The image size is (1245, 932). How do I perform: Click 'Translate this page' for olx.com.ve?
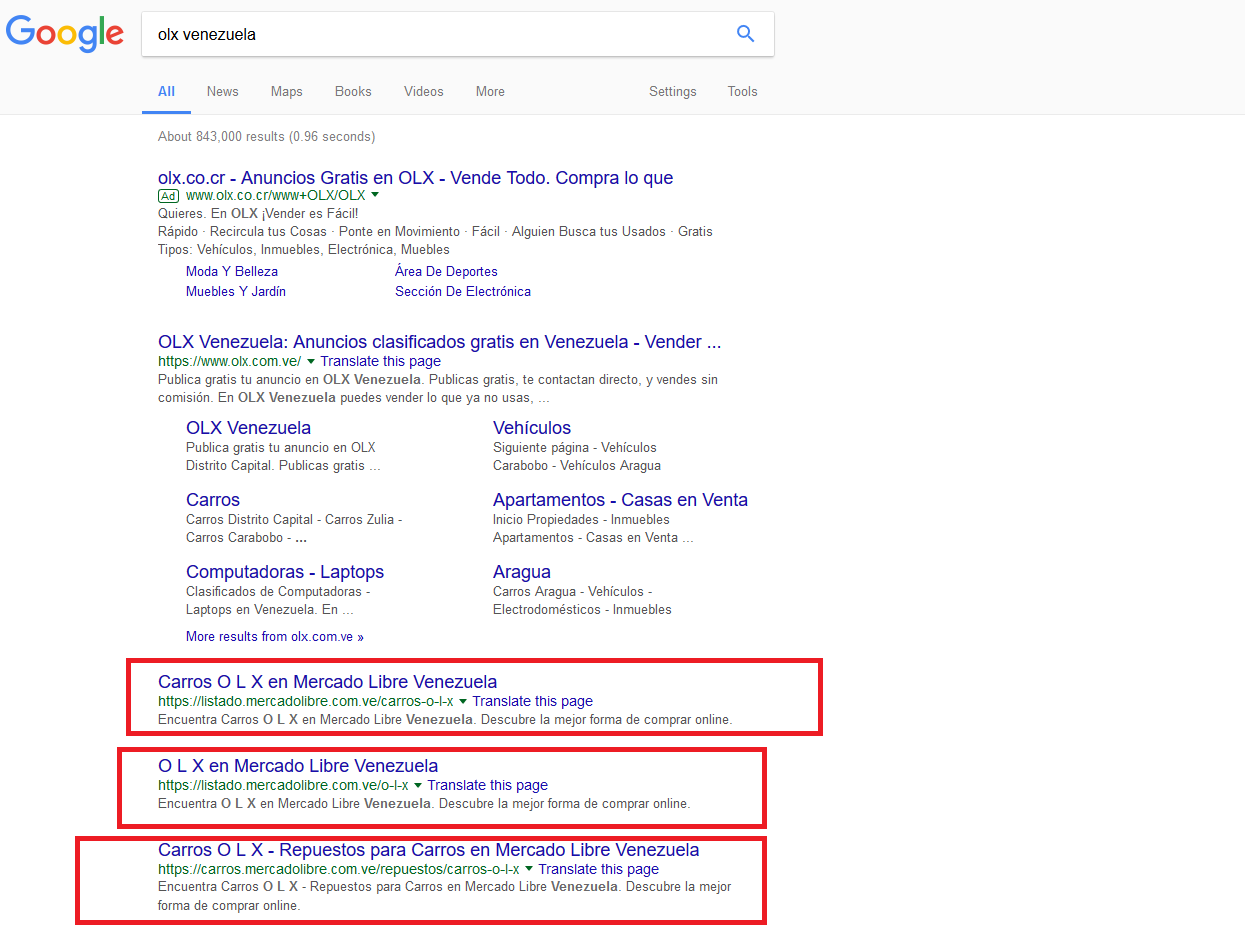coord(381,361)
